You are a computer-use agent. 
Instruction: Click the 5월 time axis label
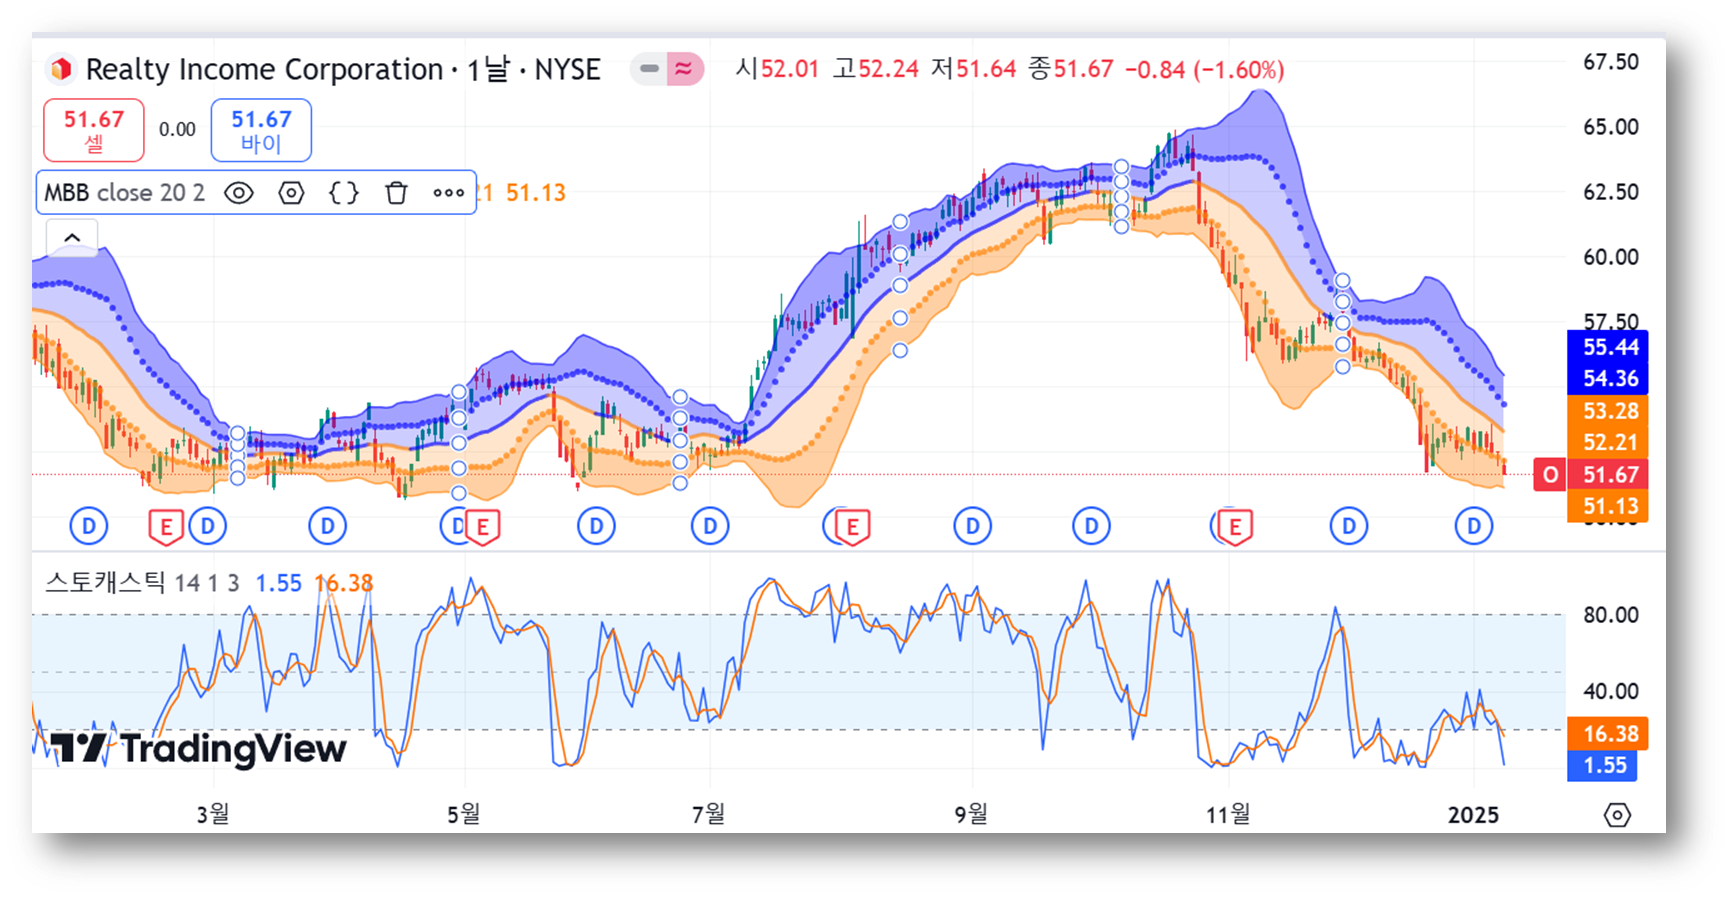pyautogui.click(x=463, y=815)
